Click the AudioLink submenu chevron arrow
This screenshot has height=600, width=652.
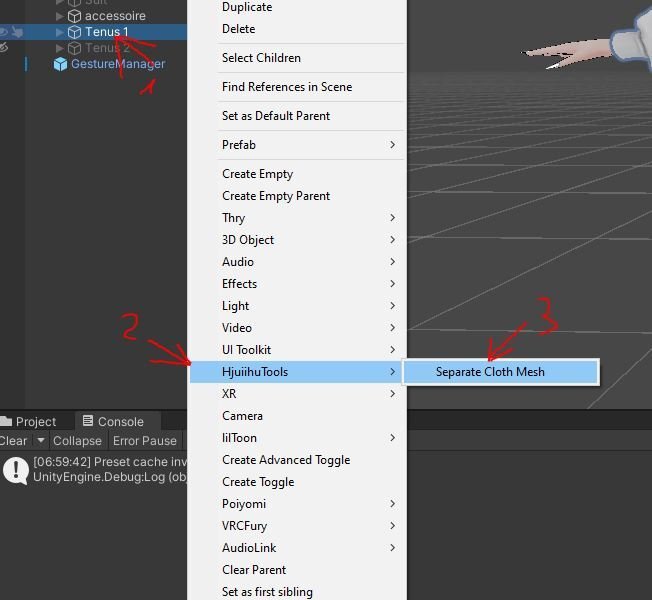393,548
